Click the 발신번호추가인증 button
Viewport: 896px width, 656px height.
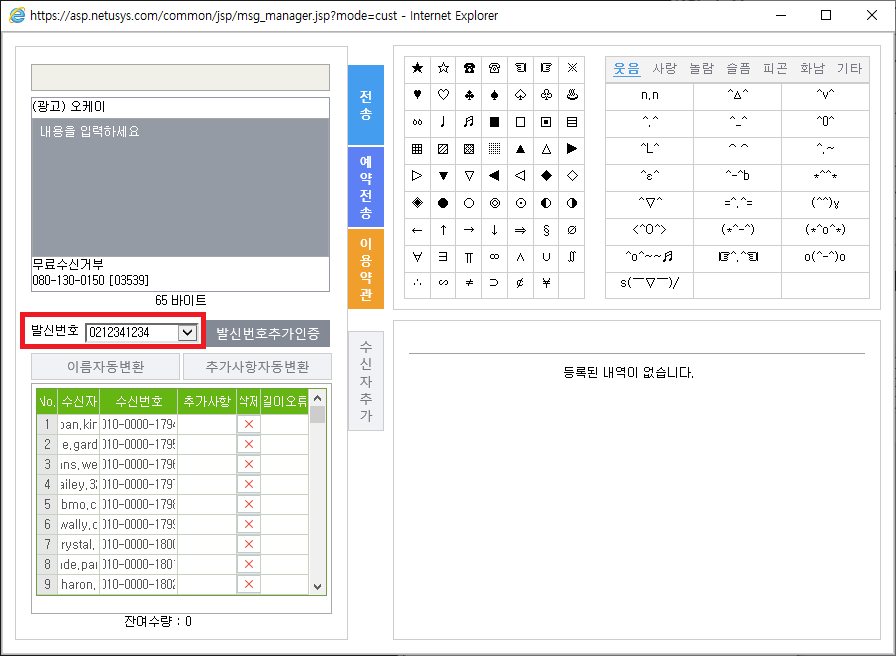268,334
